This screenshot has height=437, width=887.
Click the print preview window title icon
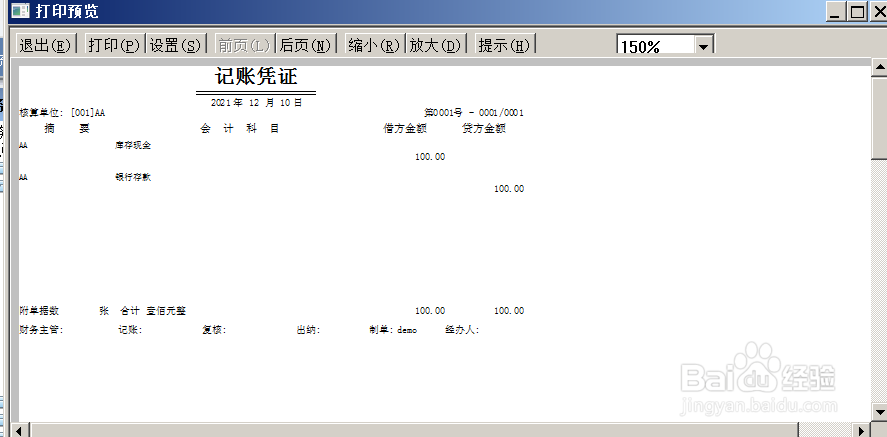[20, 11]
